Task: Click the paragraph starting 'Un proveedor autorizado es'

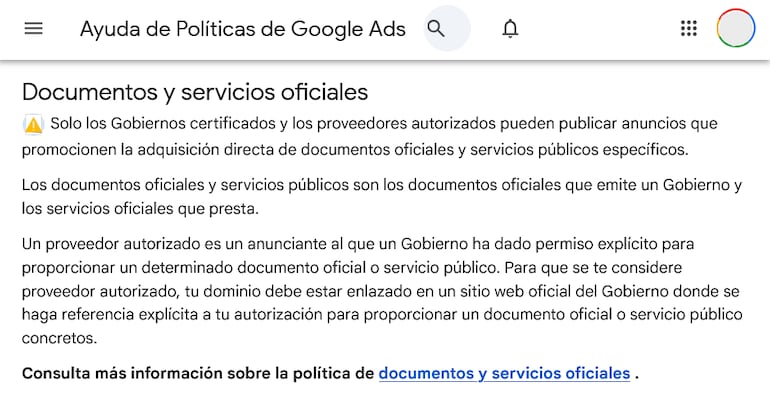Action: 382,291
